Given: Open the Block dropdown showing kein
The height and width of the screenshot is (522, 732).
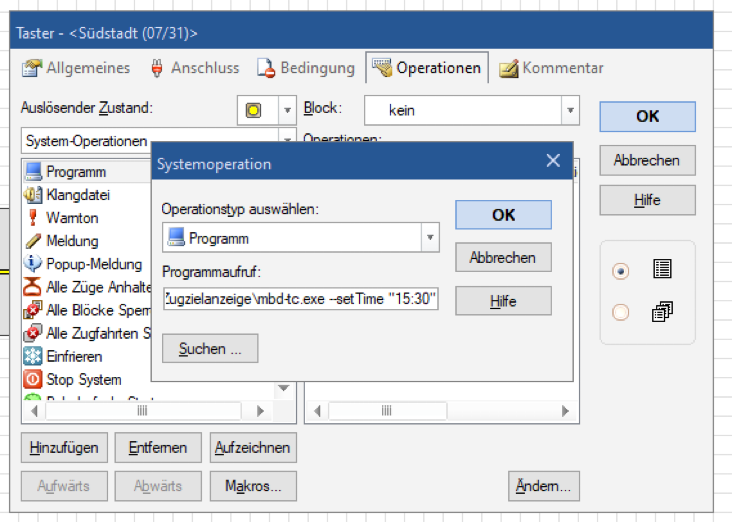Looking at the screenshot, I should [570, 111].
